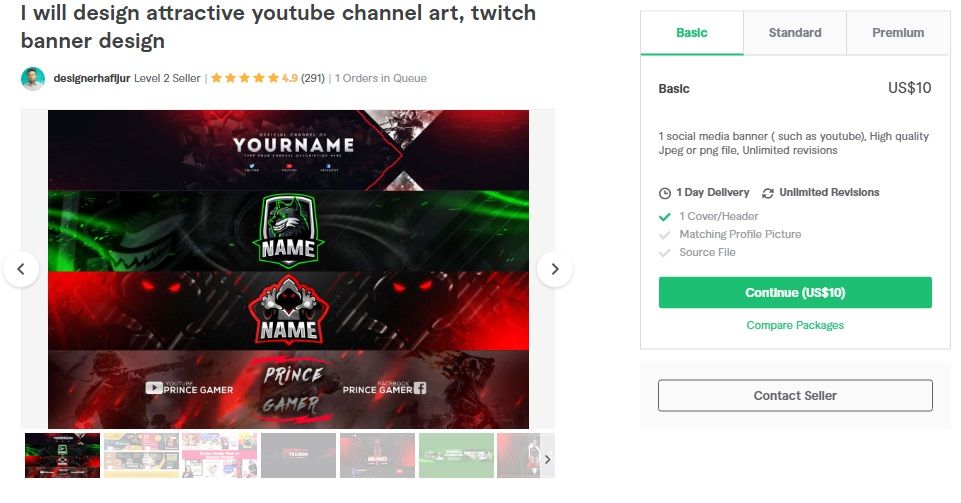Click the Unlimited Revisions refresh icon

point(767,193)
